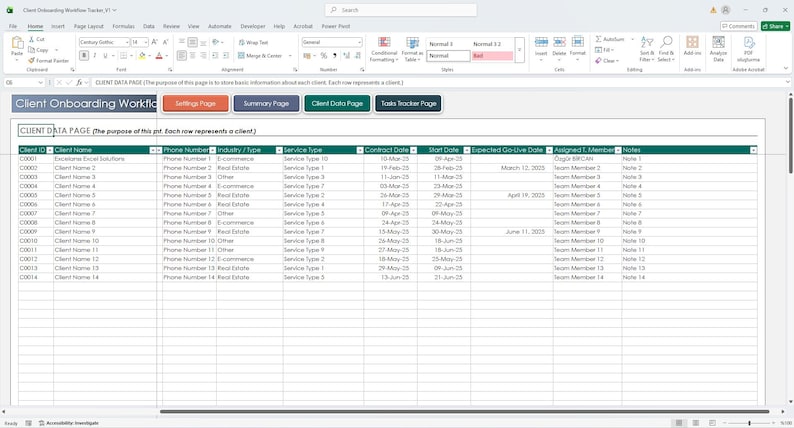Image resolution: width=794 pixels, height=428 pixels.
Task: Open filter dropdown for Service Type column
Action: point(360,150)
